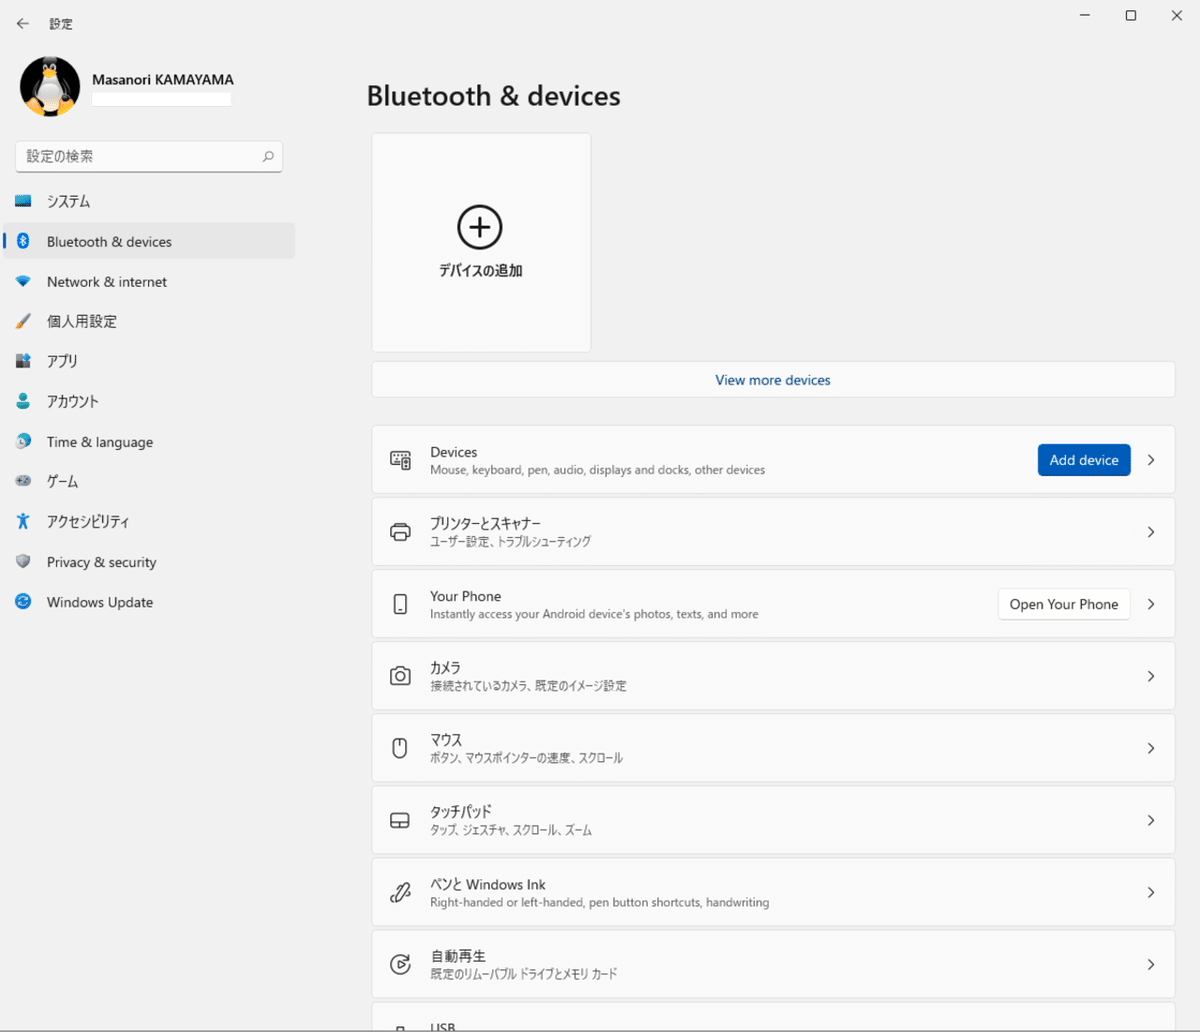Click the touchpad icon in list

coord(400,820)
